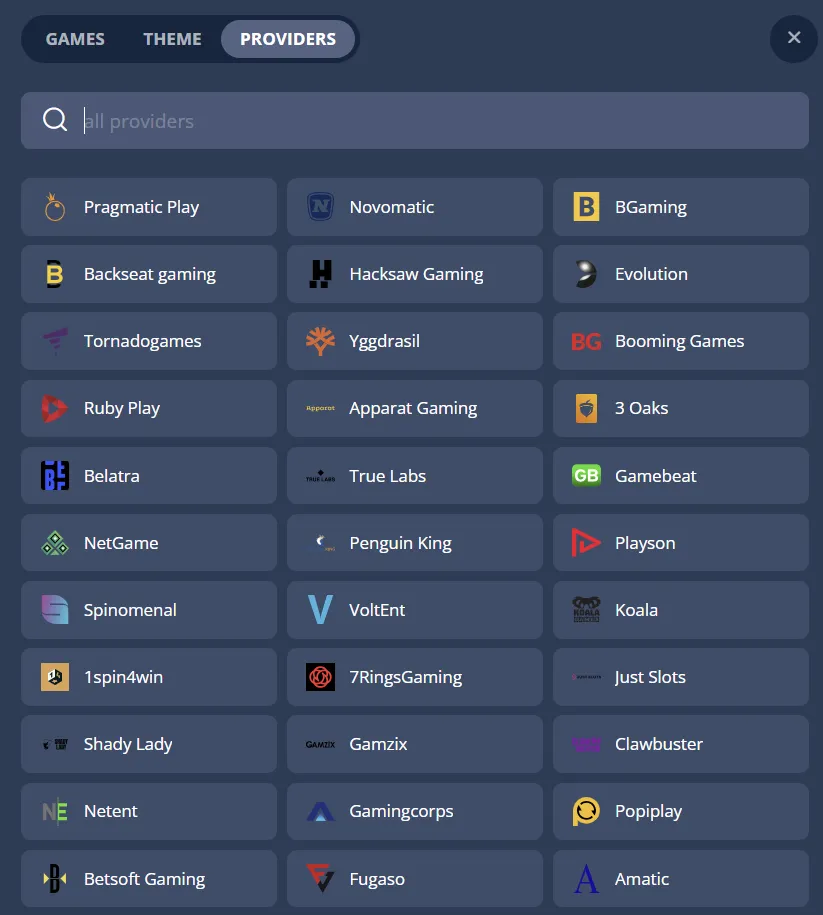Click the '3 Oaks' provider name
The height and width of the screenshot is (915, 823).
[x=641, y=408]
